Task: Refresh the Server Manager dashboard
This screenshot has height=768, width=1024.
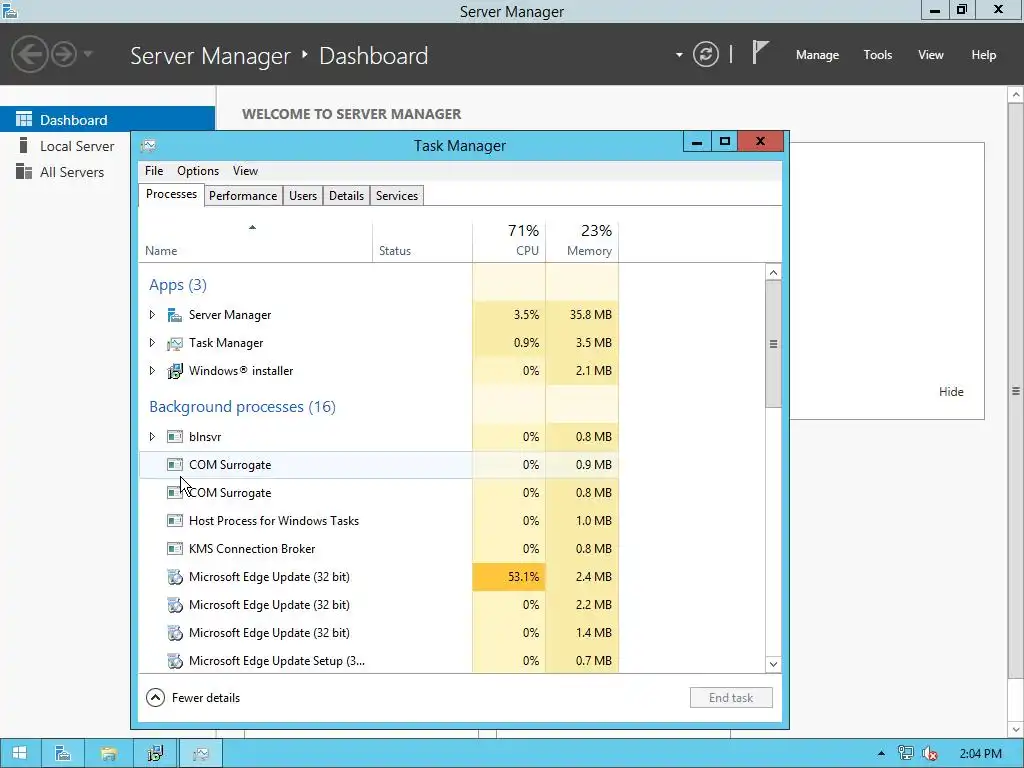Action: (705, 54)
